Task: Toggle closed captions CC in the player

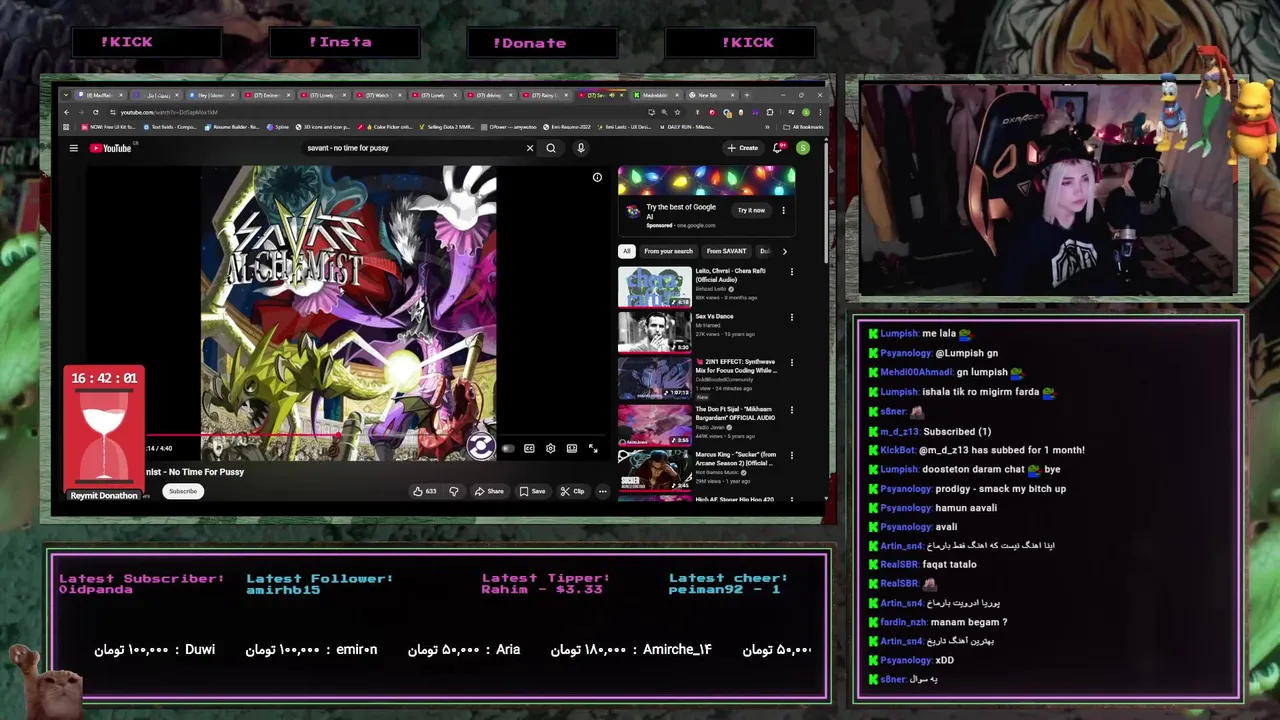Action: [x=529, y=449]
